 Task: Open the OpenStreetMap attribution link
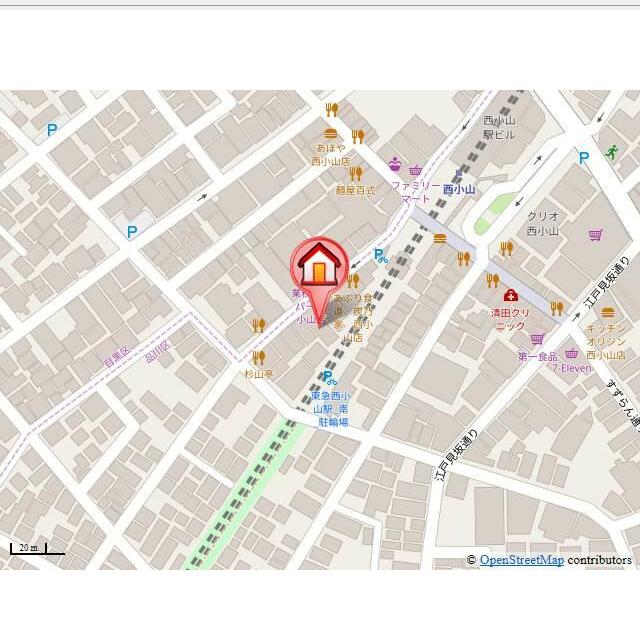(x=521, y=560)
